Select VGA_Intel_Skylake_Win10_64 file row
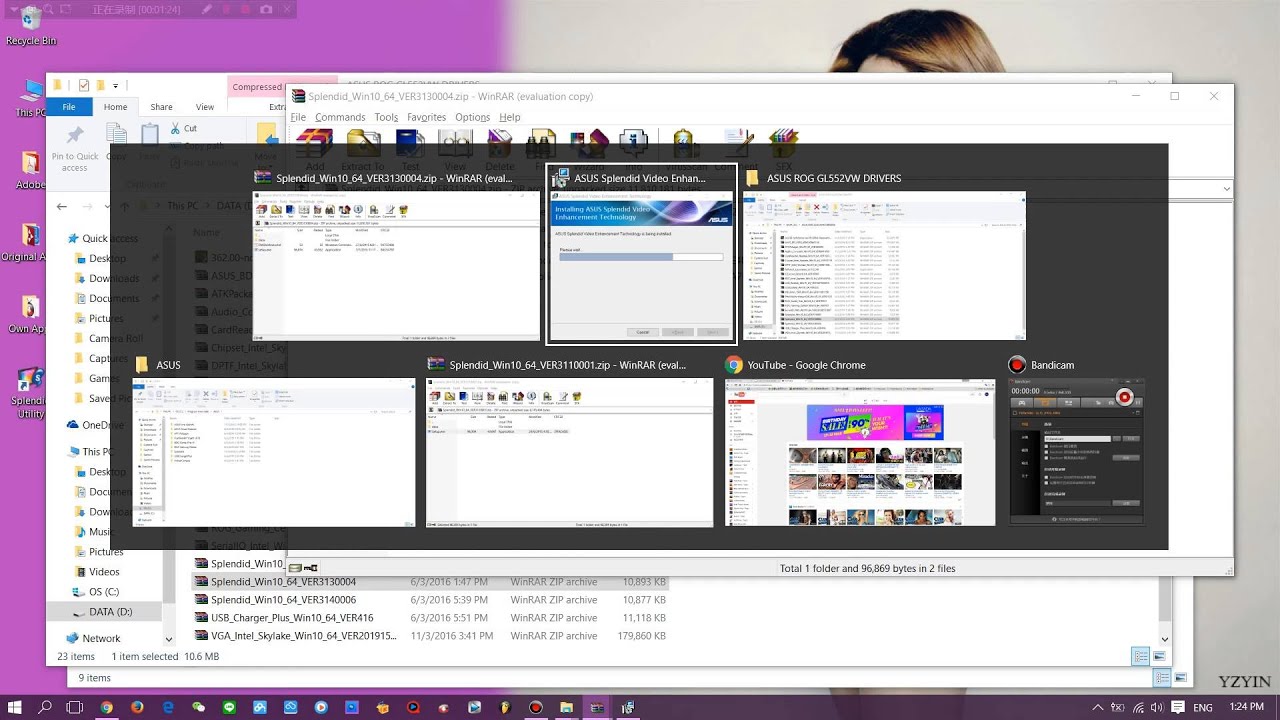This screenshot has height=720, width=1280. click(x=430, y=636)
